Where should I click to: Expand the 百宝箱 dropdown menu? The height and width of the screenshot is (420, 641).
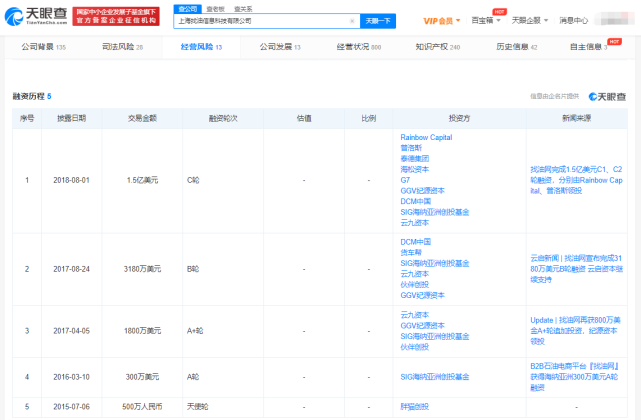486,20
